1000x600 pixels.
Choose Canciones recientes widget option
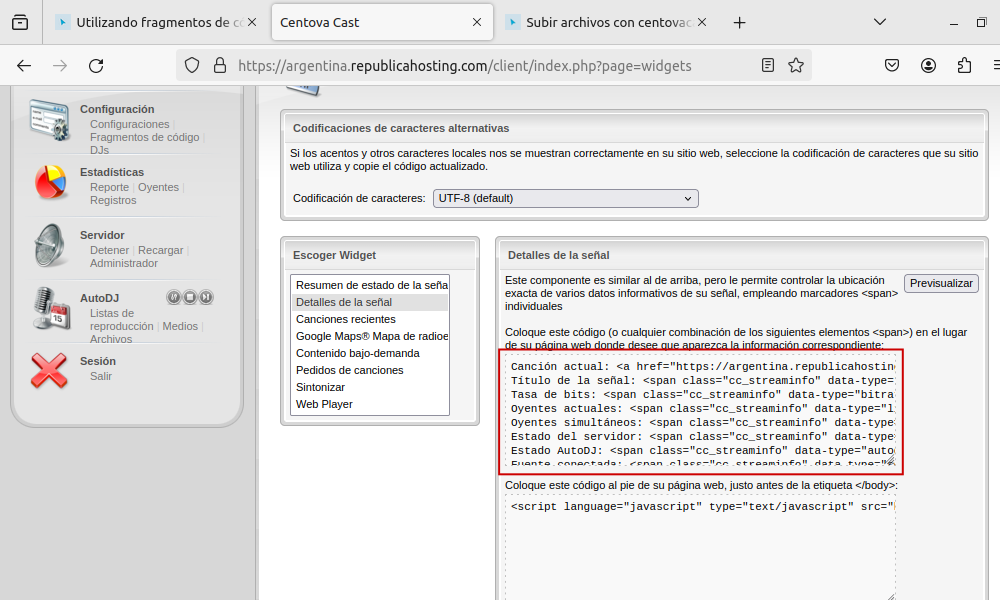(345, 319)
